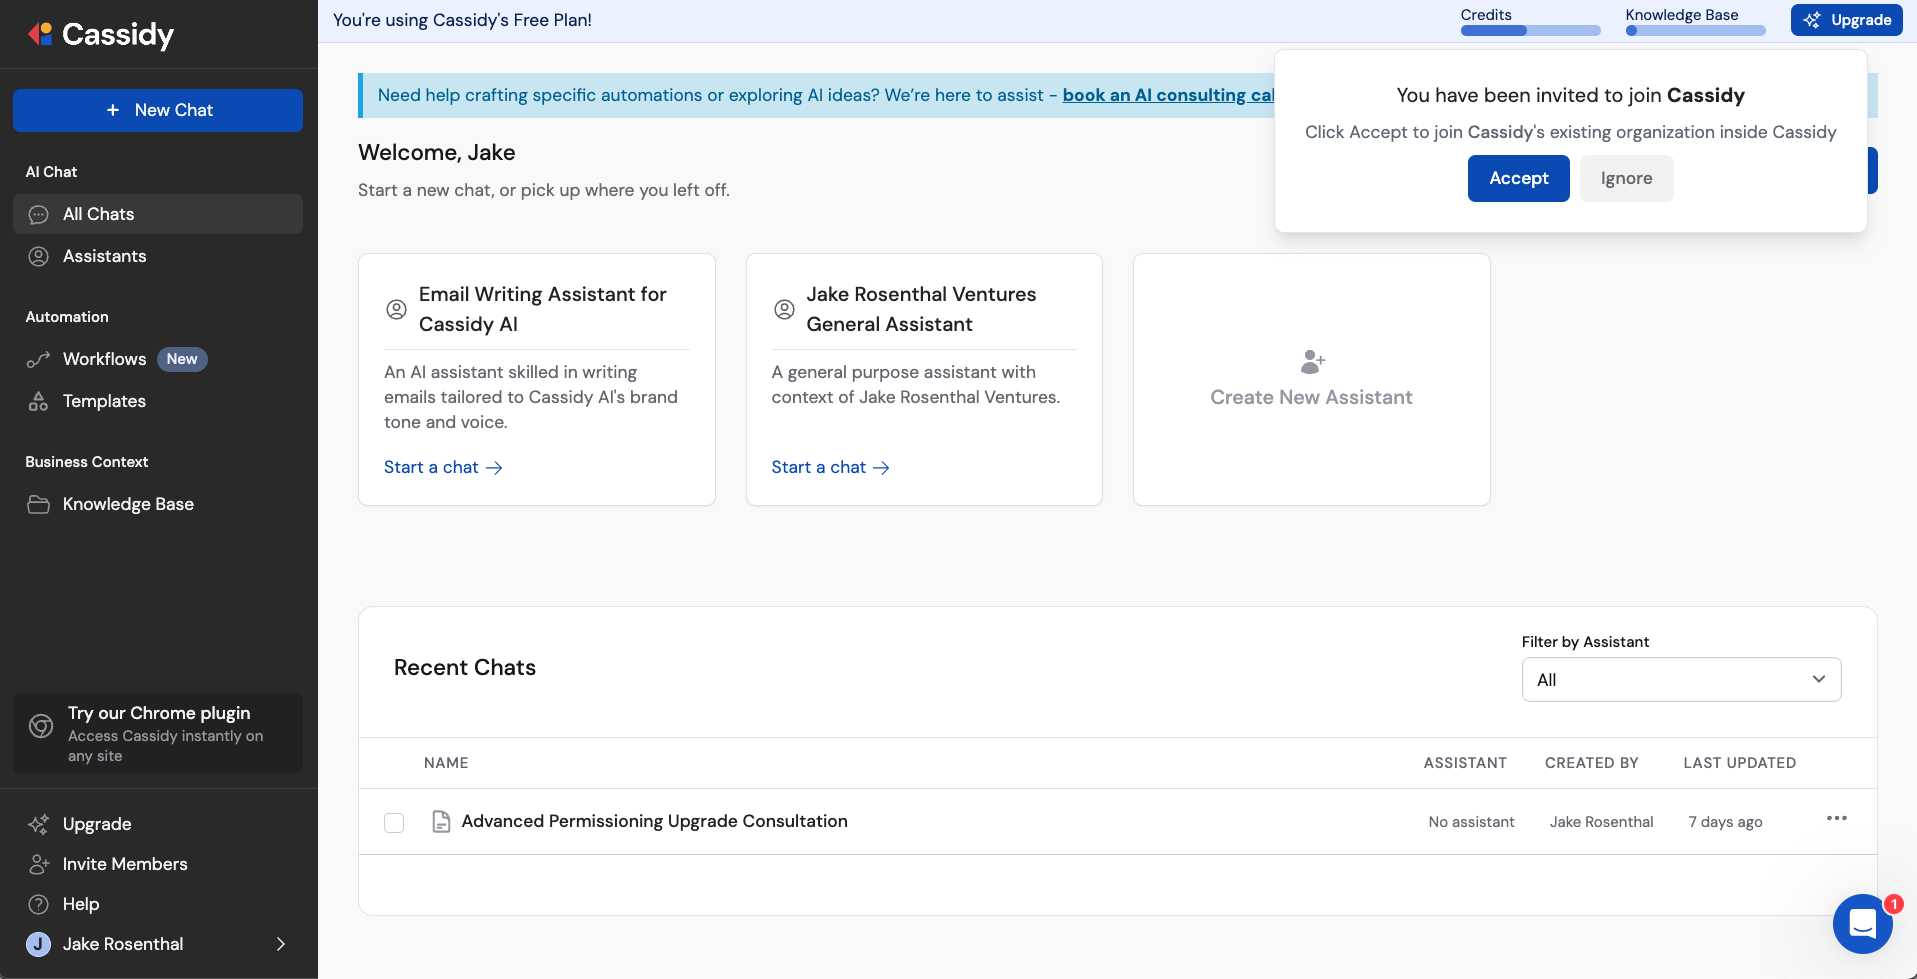Click the arrow icon after Email assistant Start a chat
Viewport: 1917px width, 979px height.
click(x=494, y=468)
